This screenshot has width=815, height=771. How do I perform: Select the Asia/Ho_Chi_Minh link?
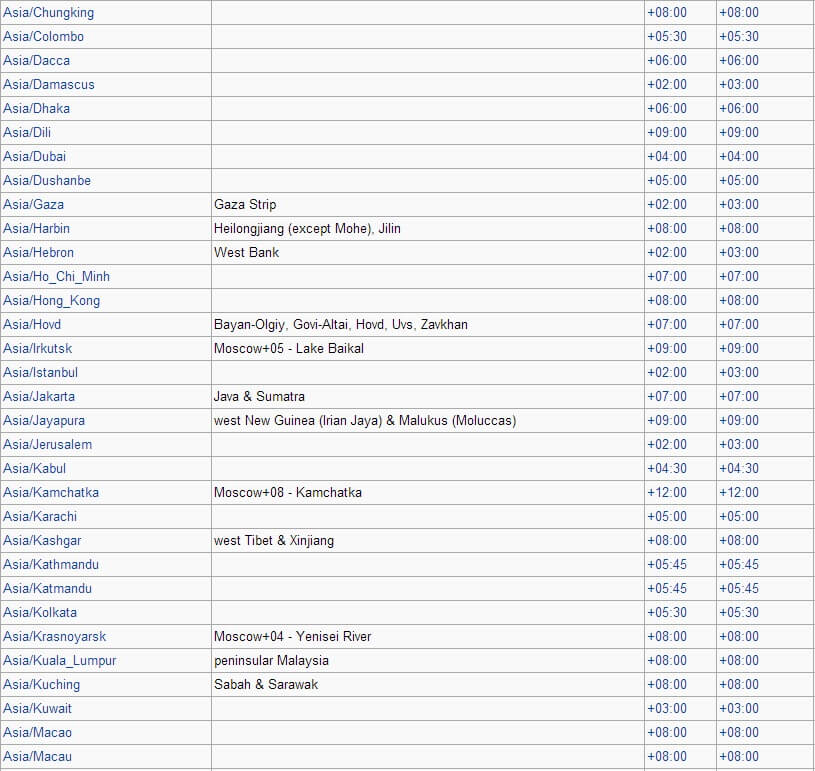pyautogui.click(x=56, y=276)
